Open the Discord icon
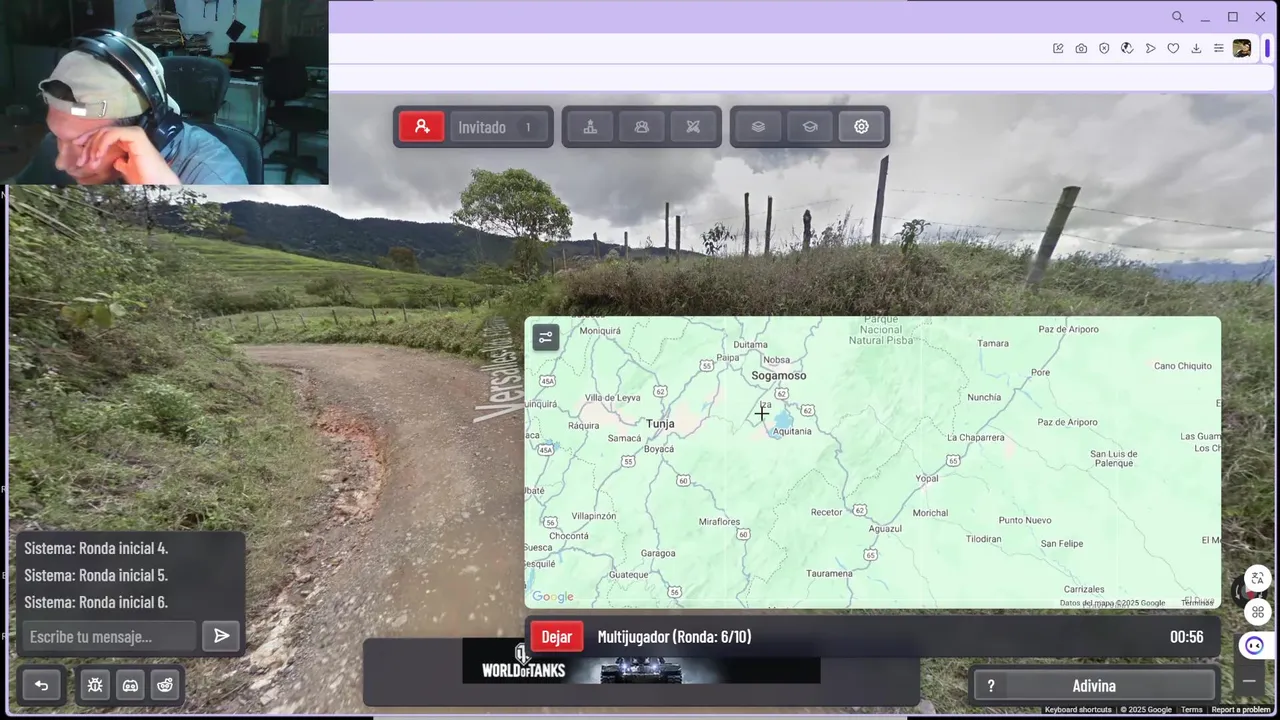 [130, 685]
